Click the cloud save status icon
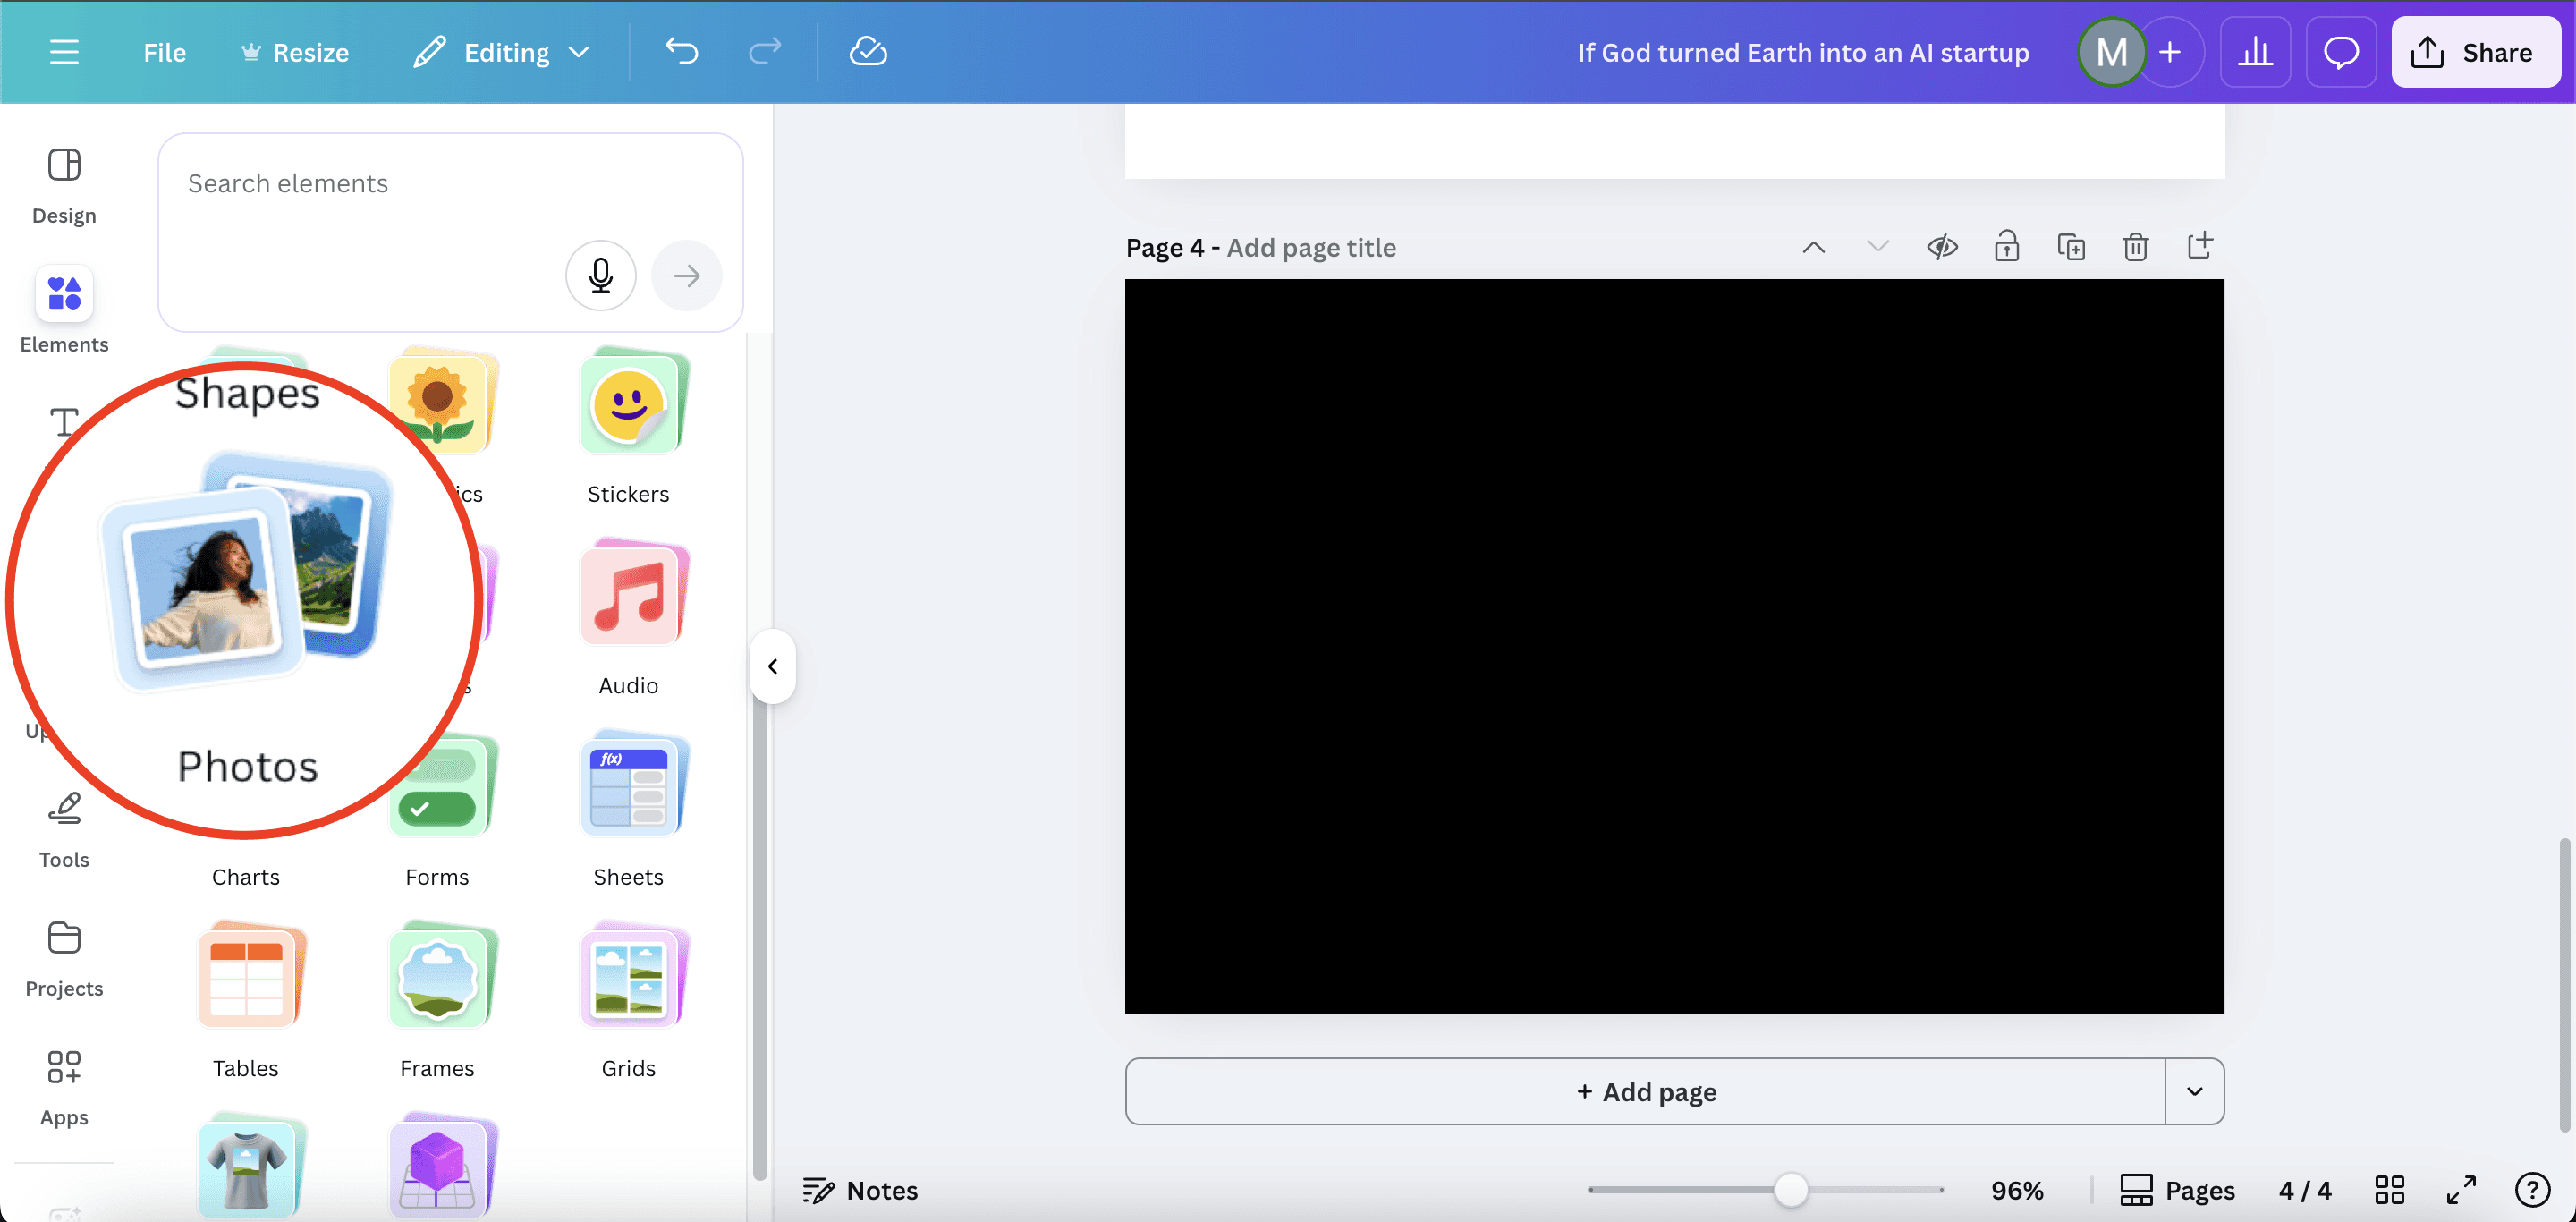 868,52
